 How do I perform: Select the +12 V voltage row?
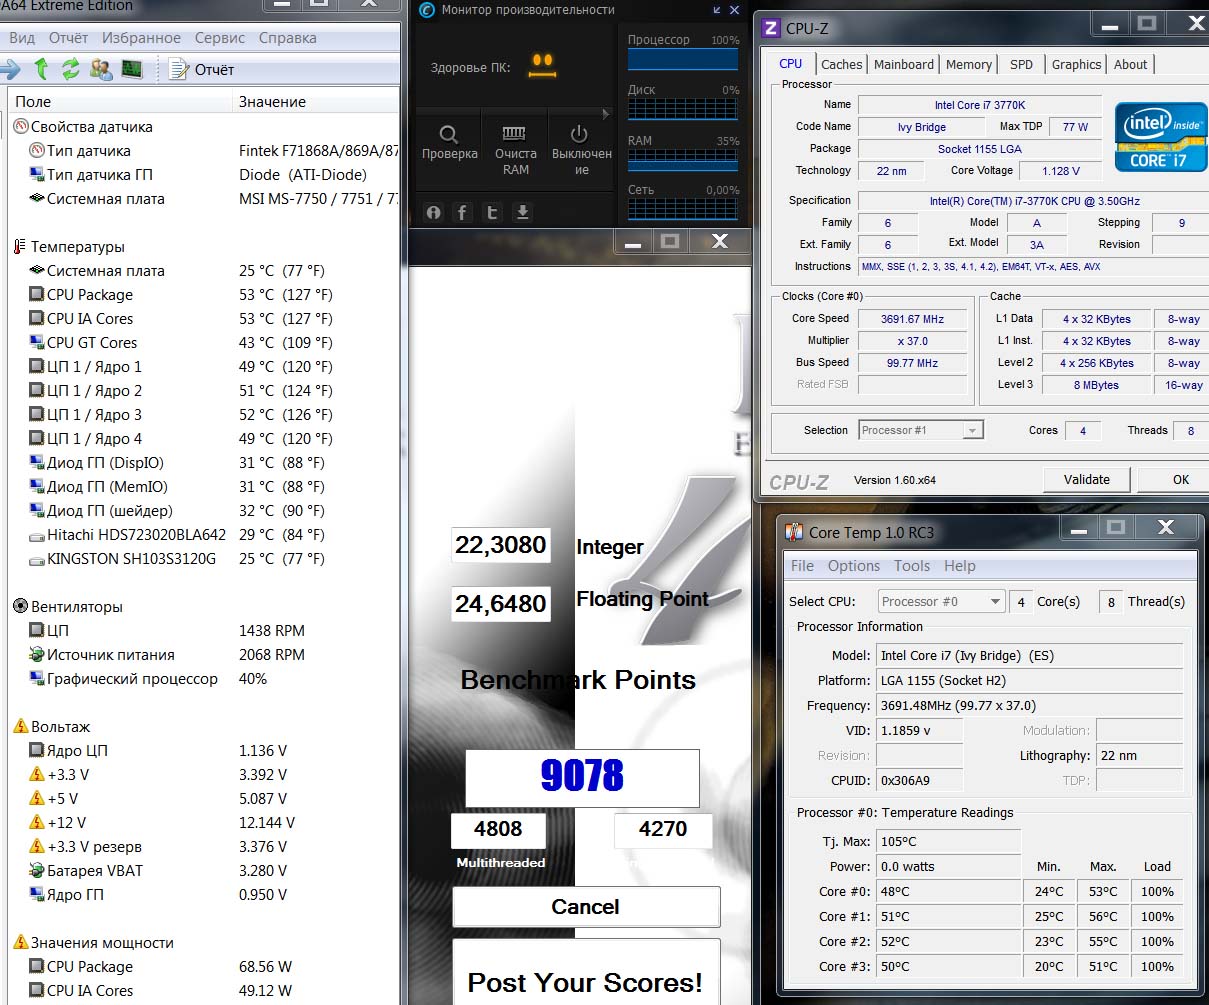tap(203, 823)
